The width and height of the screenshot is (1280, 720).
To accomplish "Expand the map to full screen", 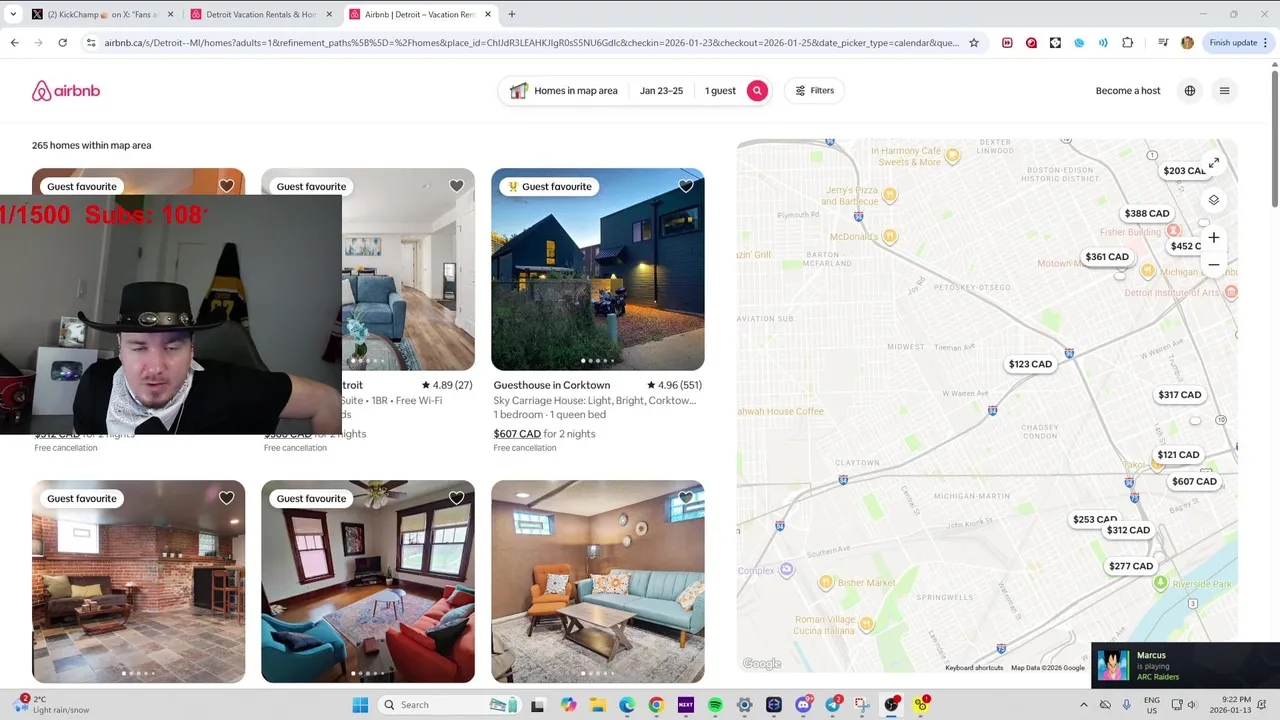I will (1213, 163).
